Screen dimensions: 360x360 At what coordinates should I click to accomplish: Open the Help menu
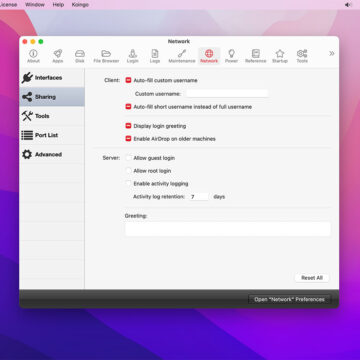[x=58, y=5]
